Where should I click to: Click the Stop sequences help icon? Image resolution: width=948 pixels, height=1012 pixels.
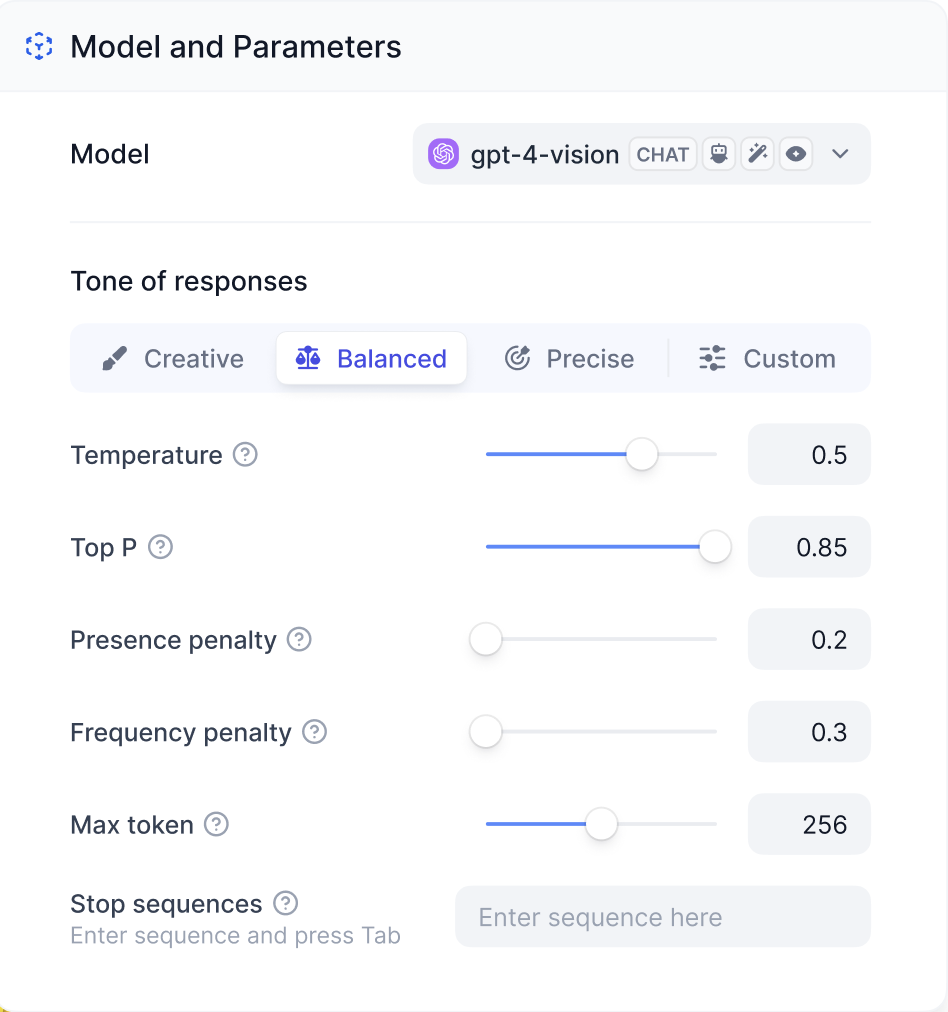(286, 904)
